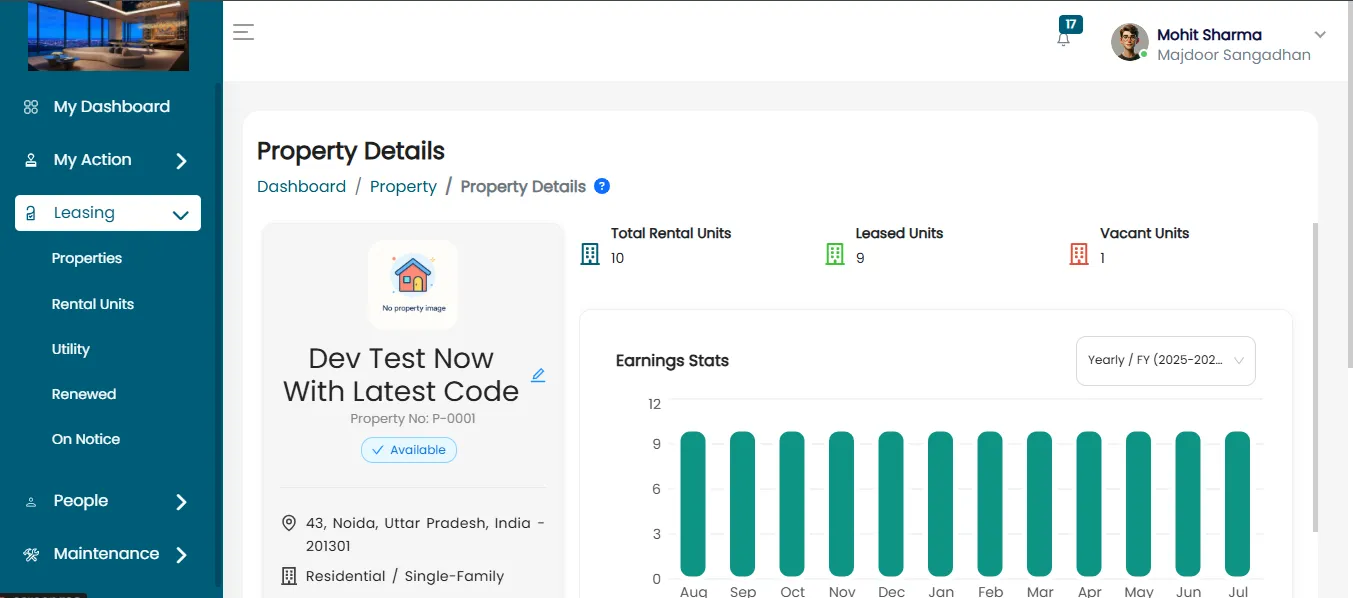Expand the Maintenance submenu chevron
This screenshot has width=1353, height=598.
tap(181, 555)
